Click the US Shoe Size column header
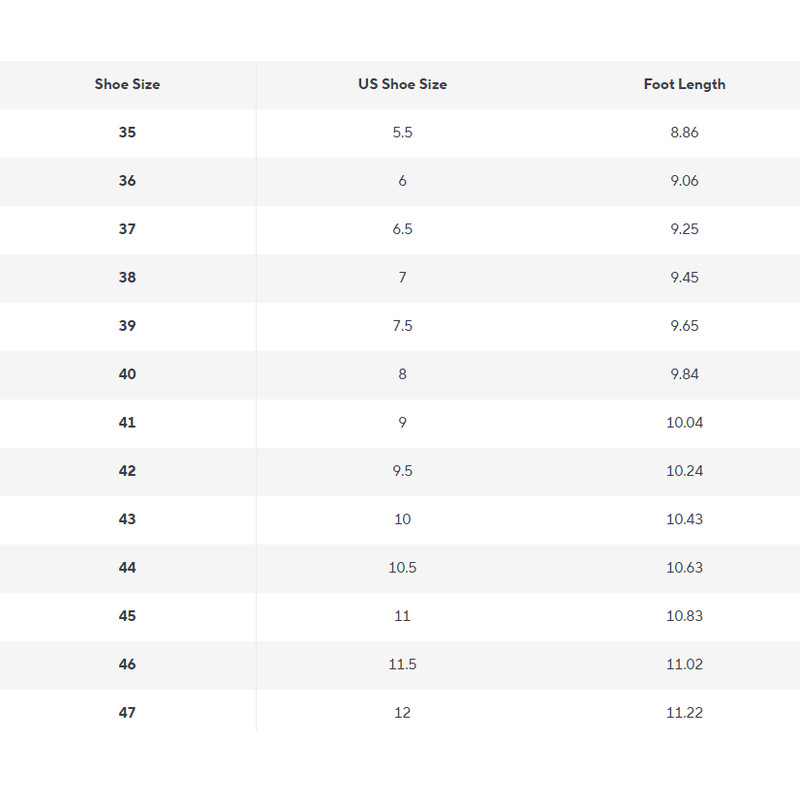 pos(402,84)
